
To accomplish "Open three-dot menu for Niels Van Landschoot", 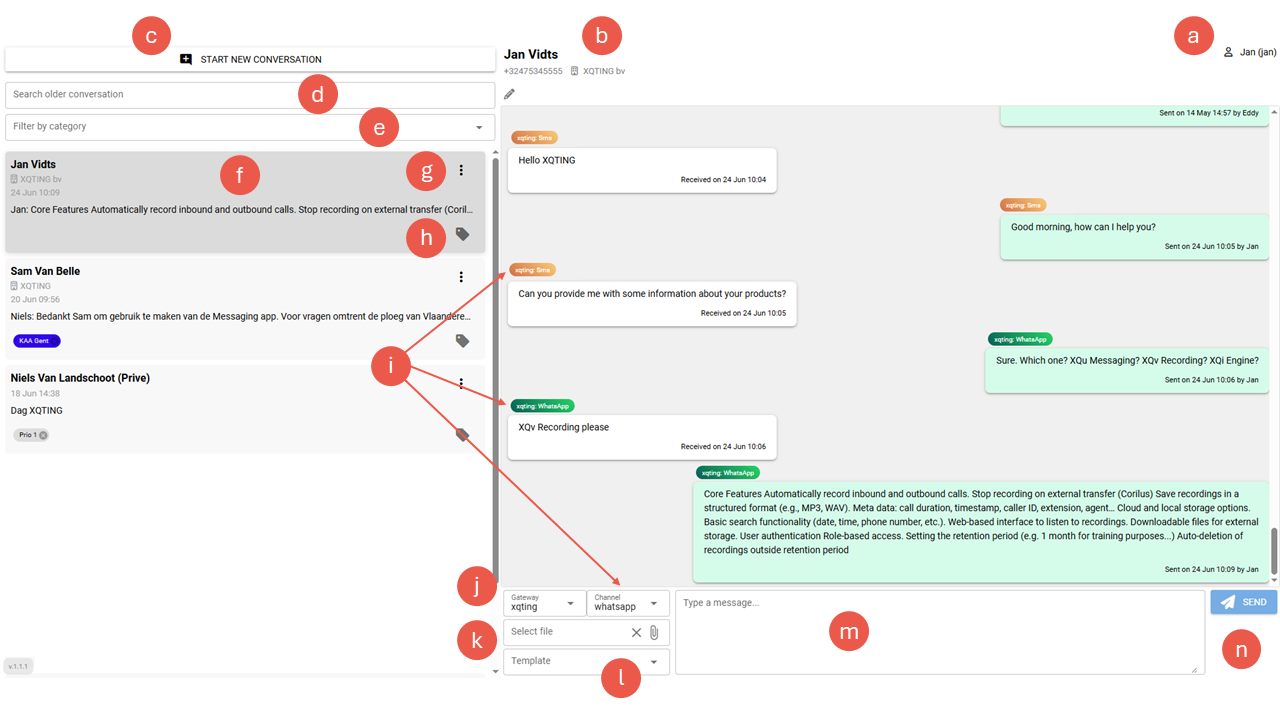I will 461,383.
